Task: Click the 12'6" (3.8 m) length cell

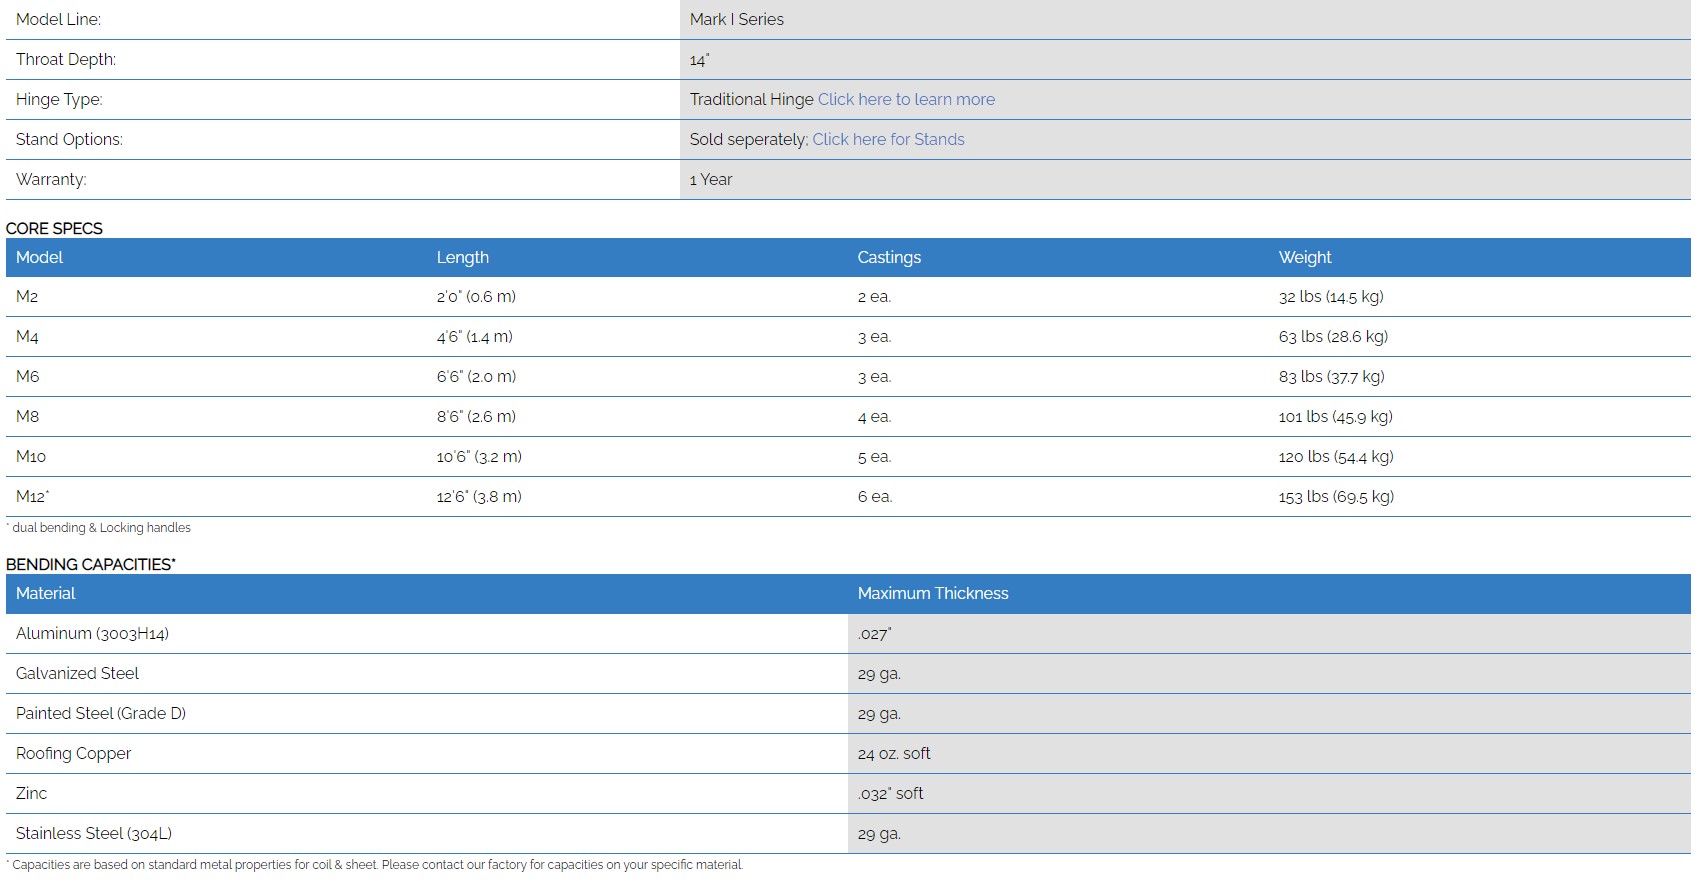Action: pyautogui.click(x=479, y=496)
